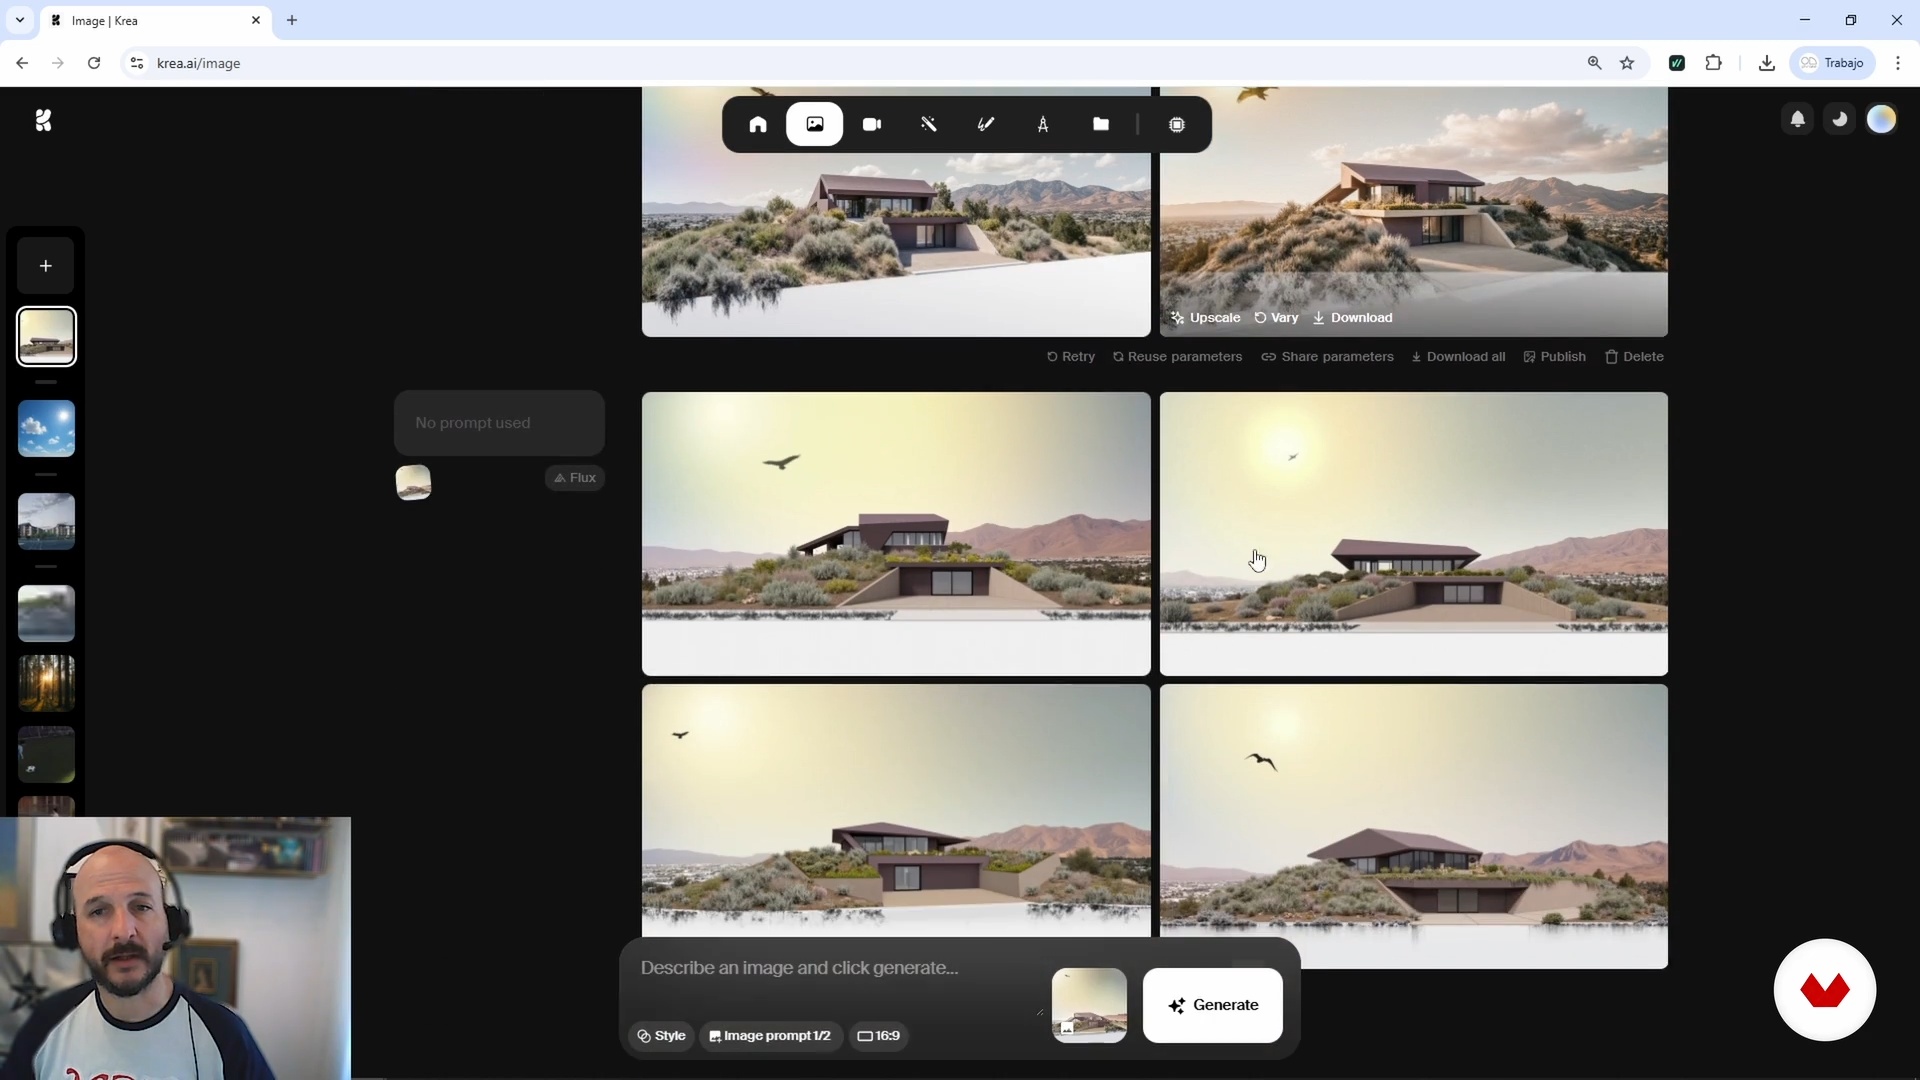This screenshot has width=1920, height=1080.
Task: Upscale the hovered house image
Action: (x=1206, y=318)
